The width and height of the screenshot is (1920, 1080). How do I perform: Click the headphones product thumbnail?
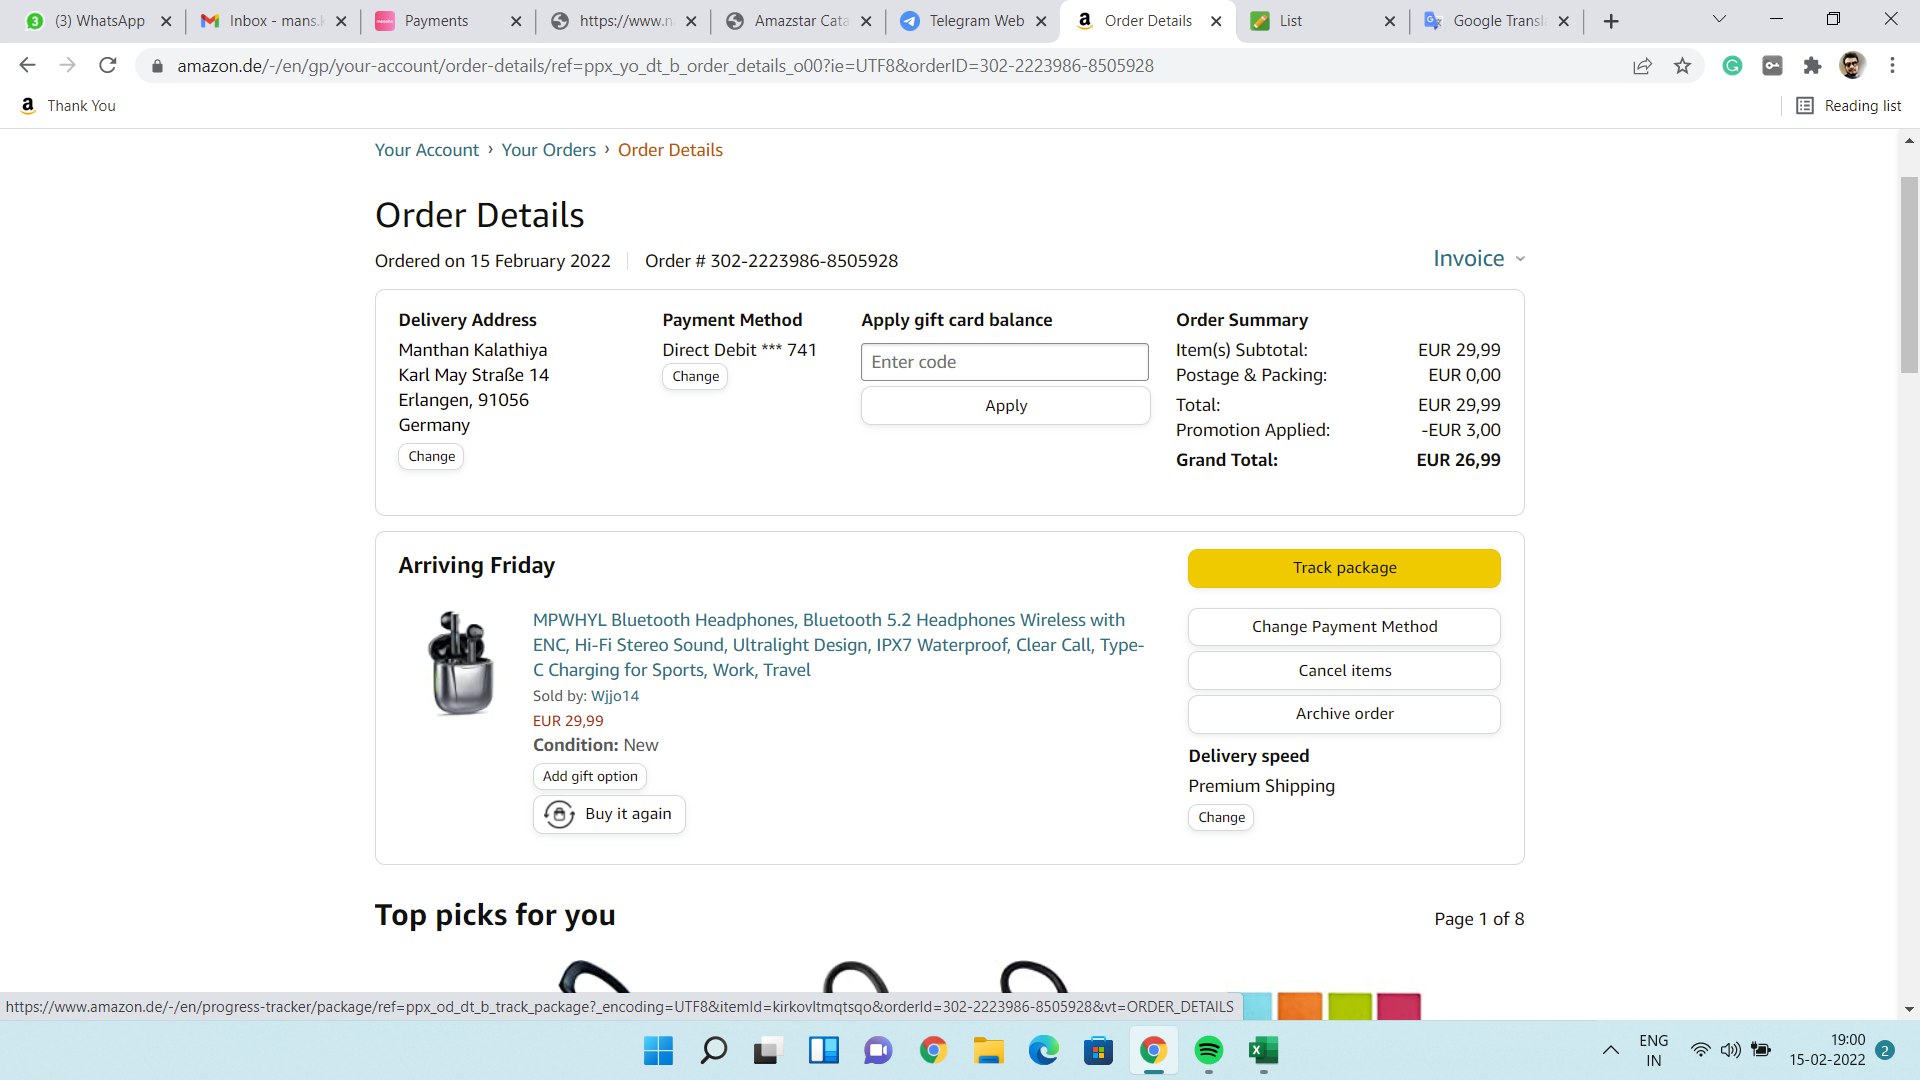click(461, 663)
